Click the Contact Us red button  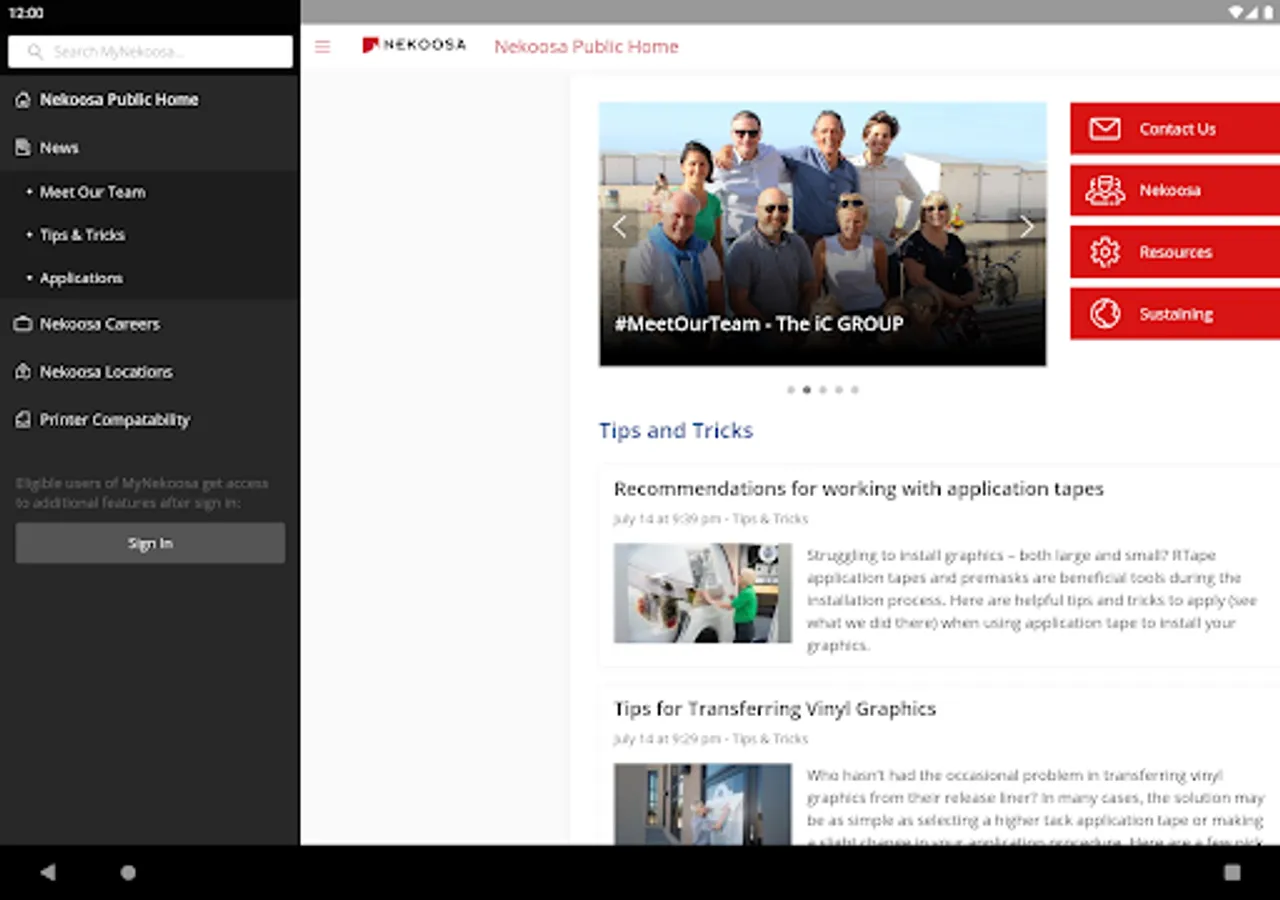click(1175, 129)
